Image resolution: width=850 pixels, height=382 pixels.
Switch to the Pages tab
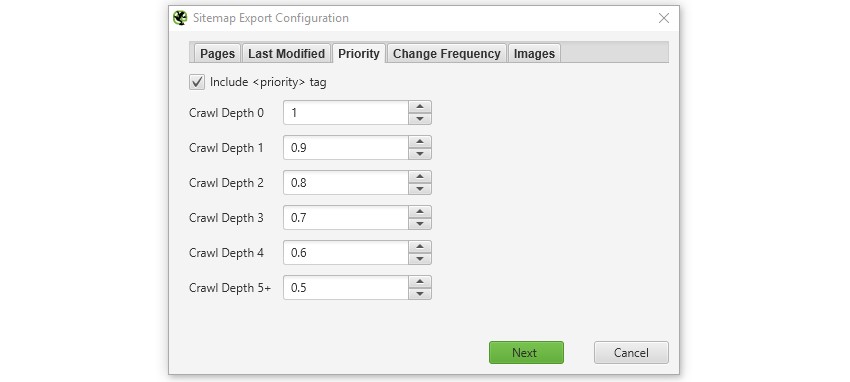[x=217, y=54]
